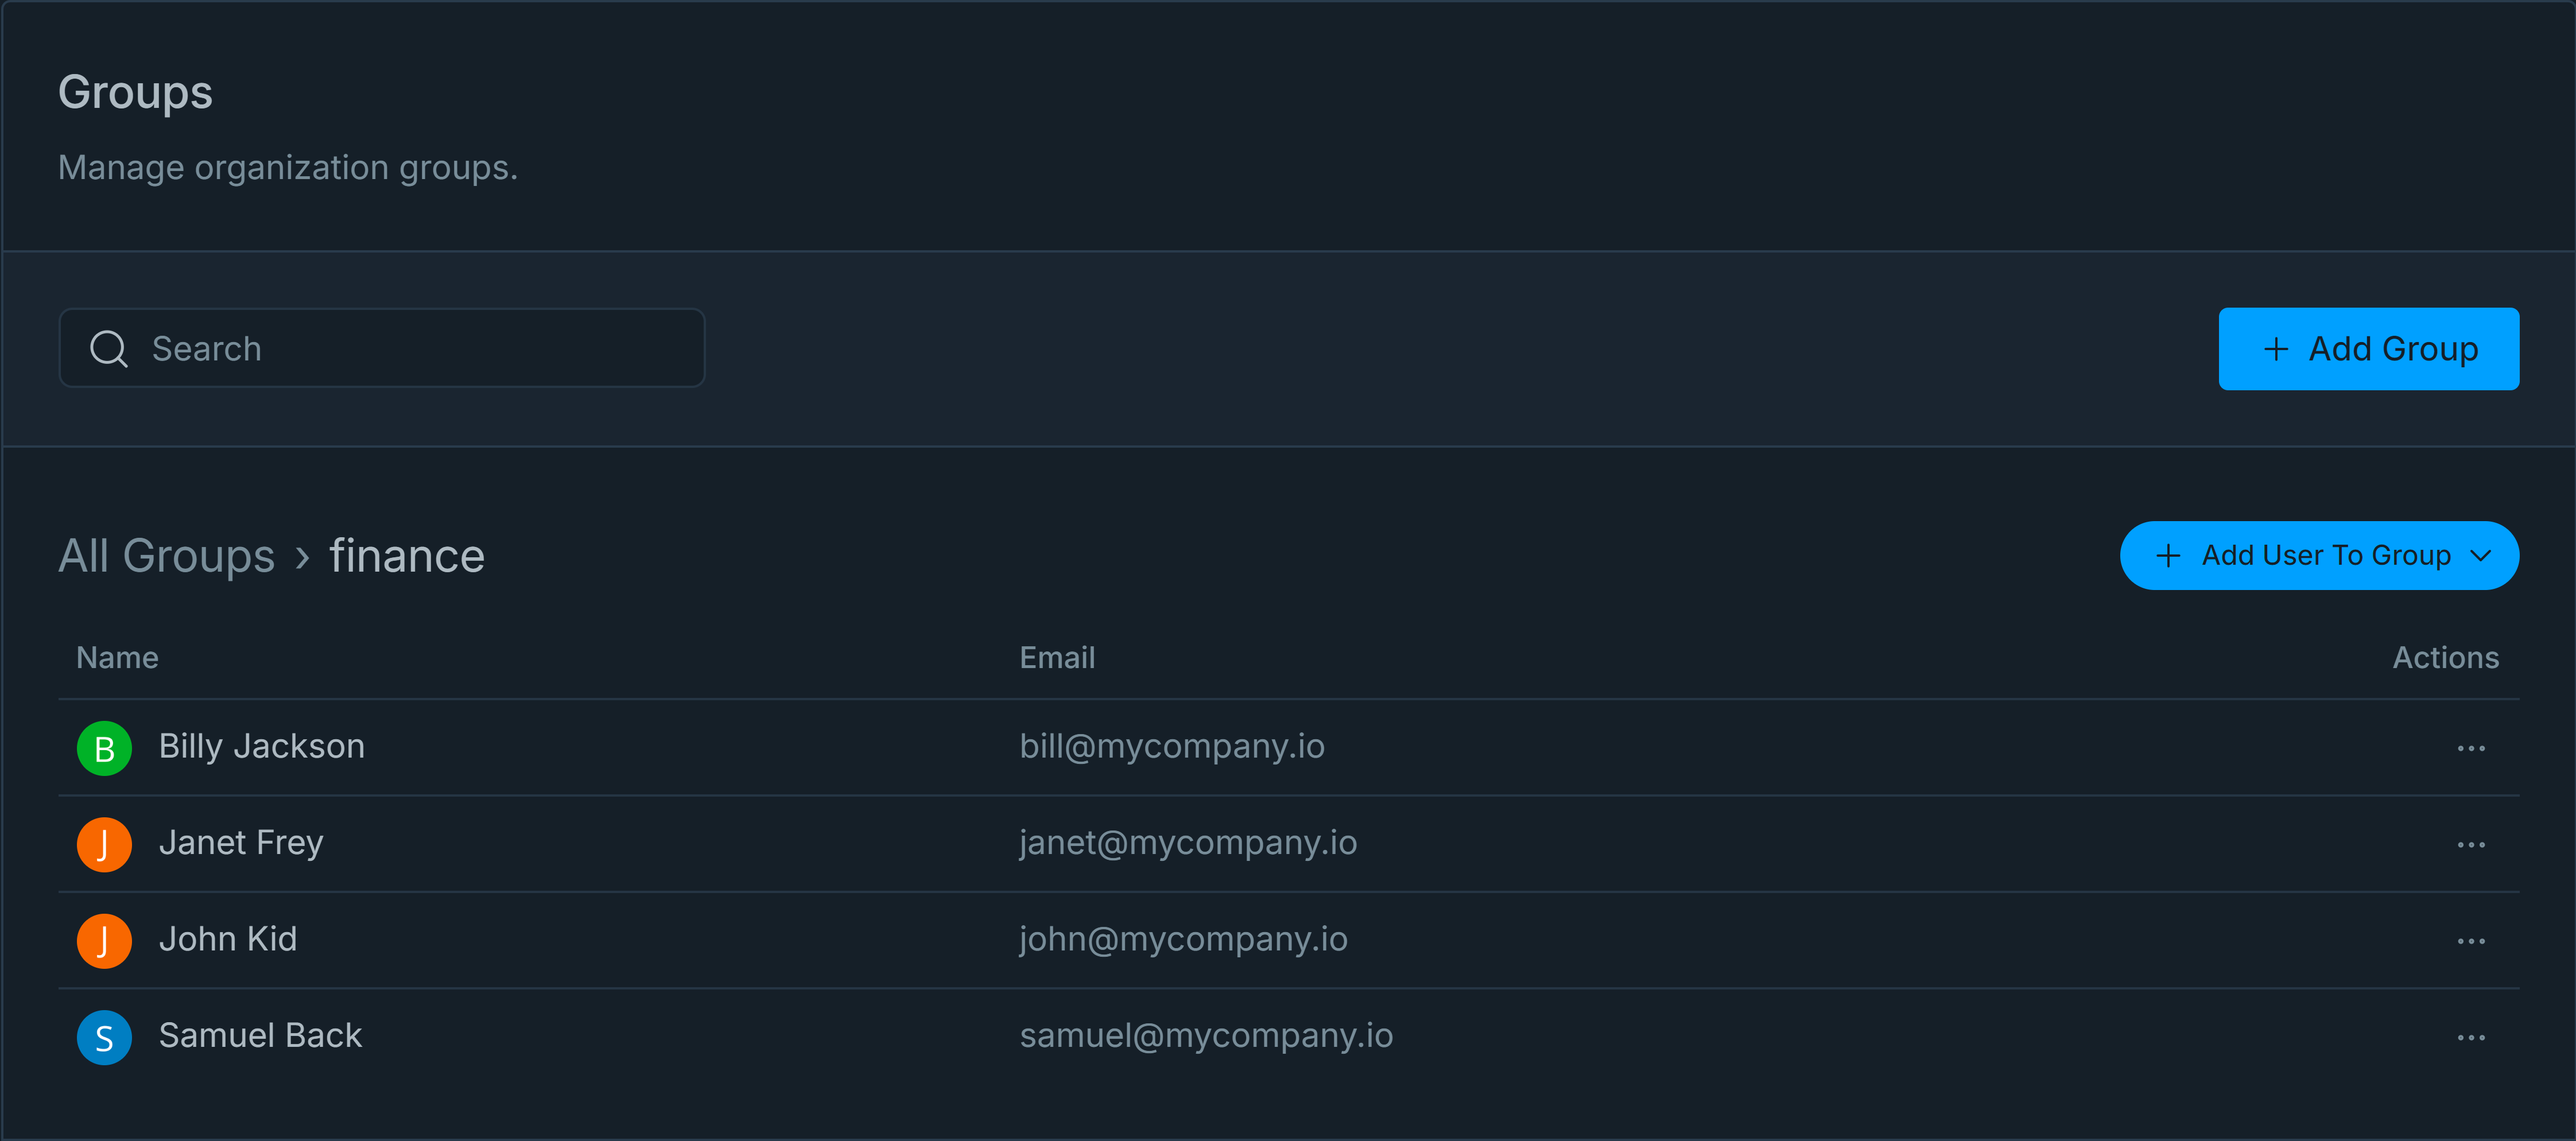The height and width of the screenshot is (1141, 2576).
Task: Sort by the Name column header
Action: (x=117, y=657)
